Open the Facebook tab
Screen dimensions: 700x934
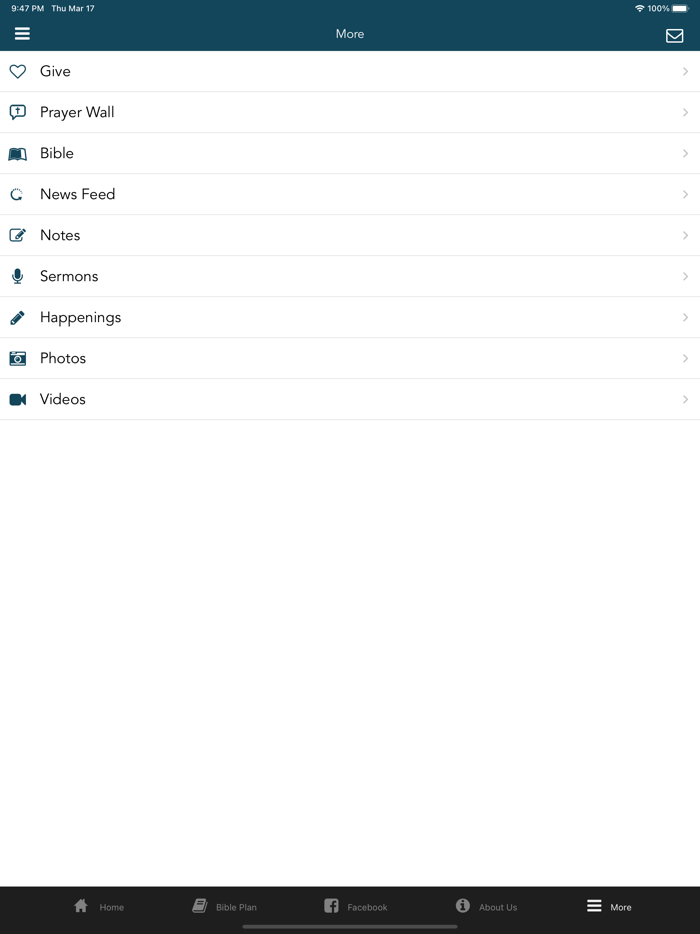pyautogui.click(x=355, y=907)
